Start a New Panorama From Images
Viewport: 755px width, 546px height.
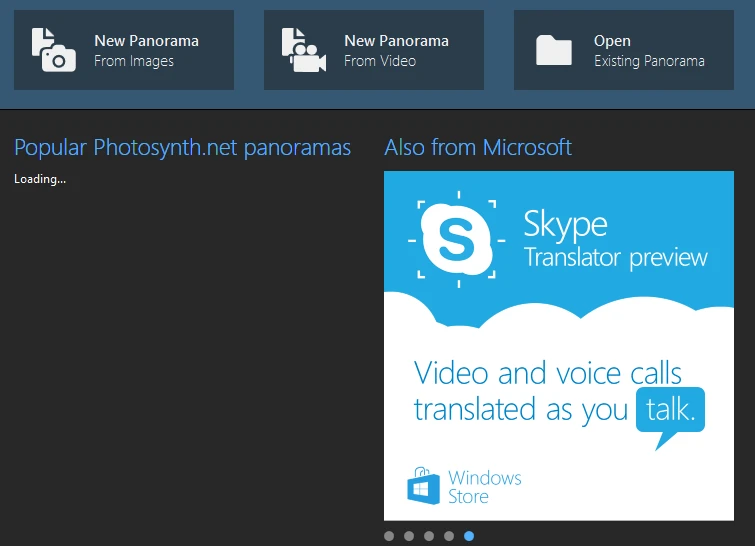pos(124,50)
